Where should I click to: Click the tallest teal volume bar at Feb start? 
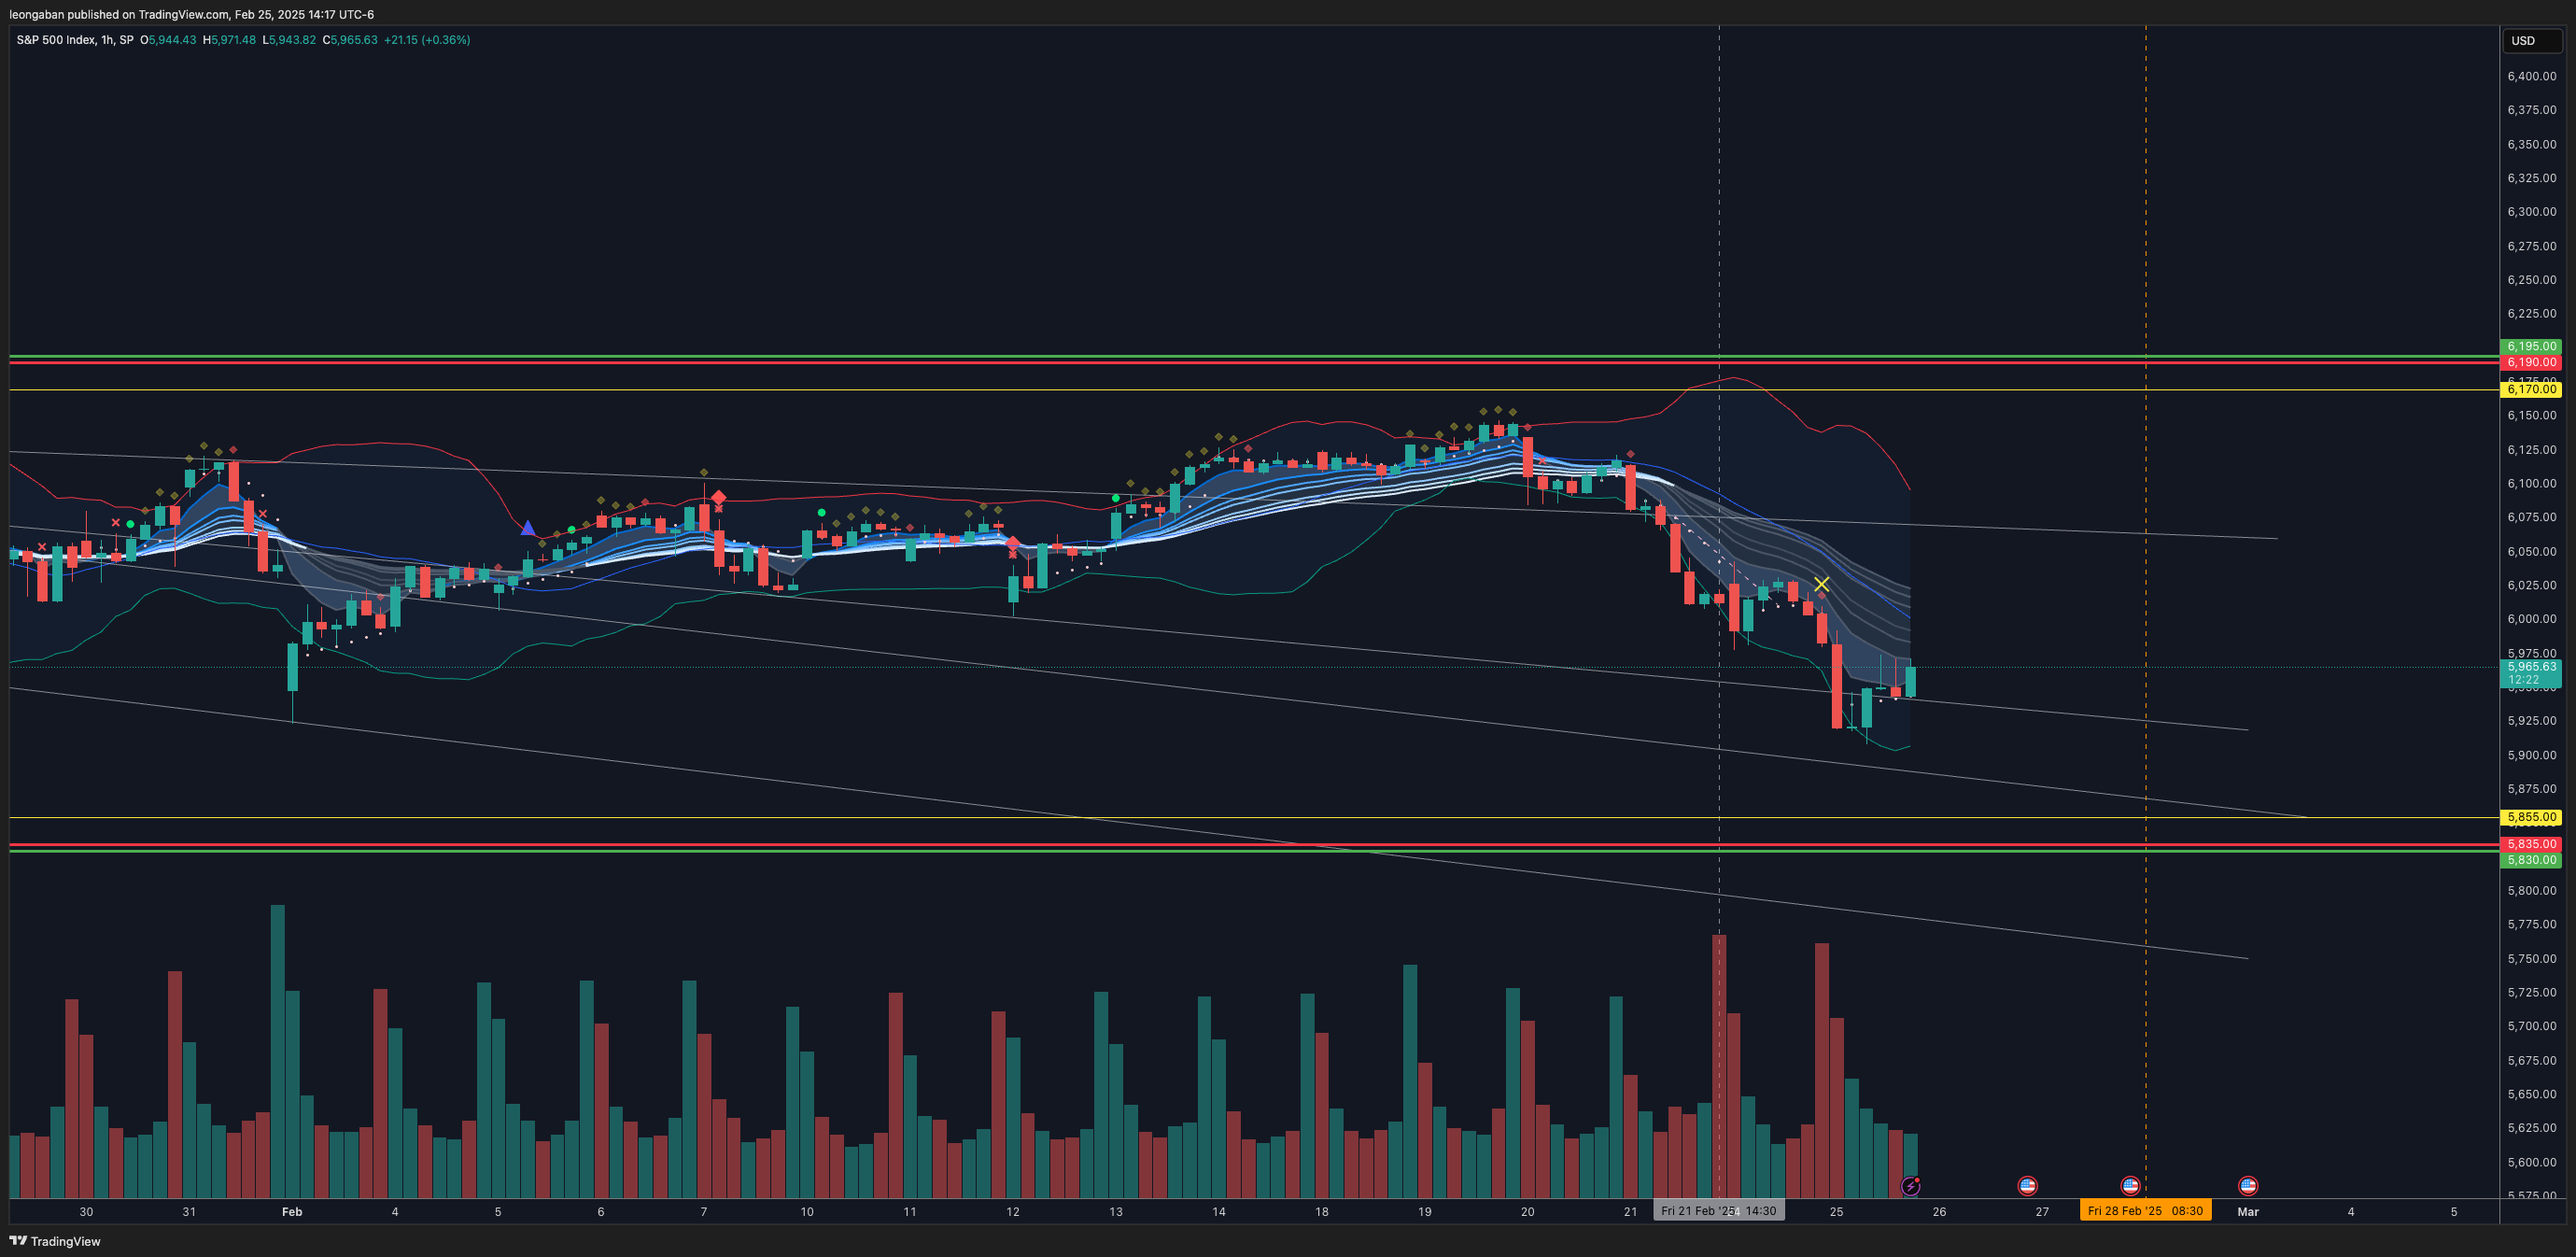tap(277, 1051)
